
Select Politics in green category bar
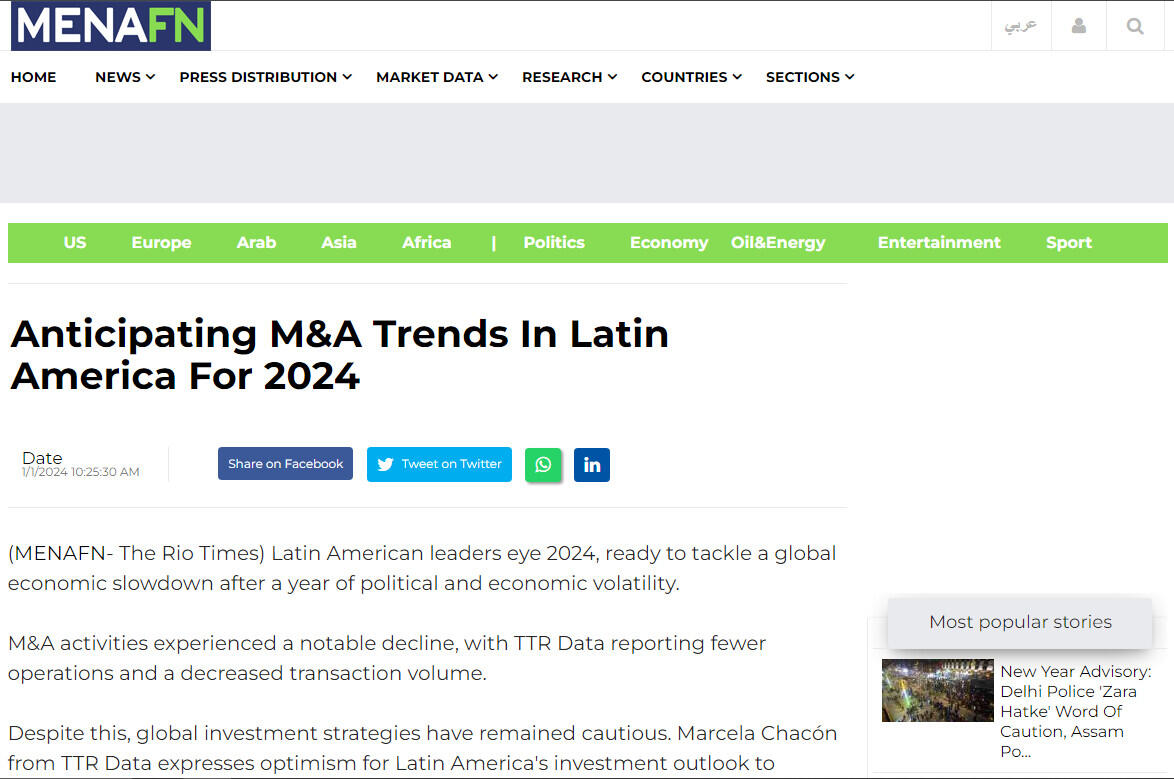553,243
